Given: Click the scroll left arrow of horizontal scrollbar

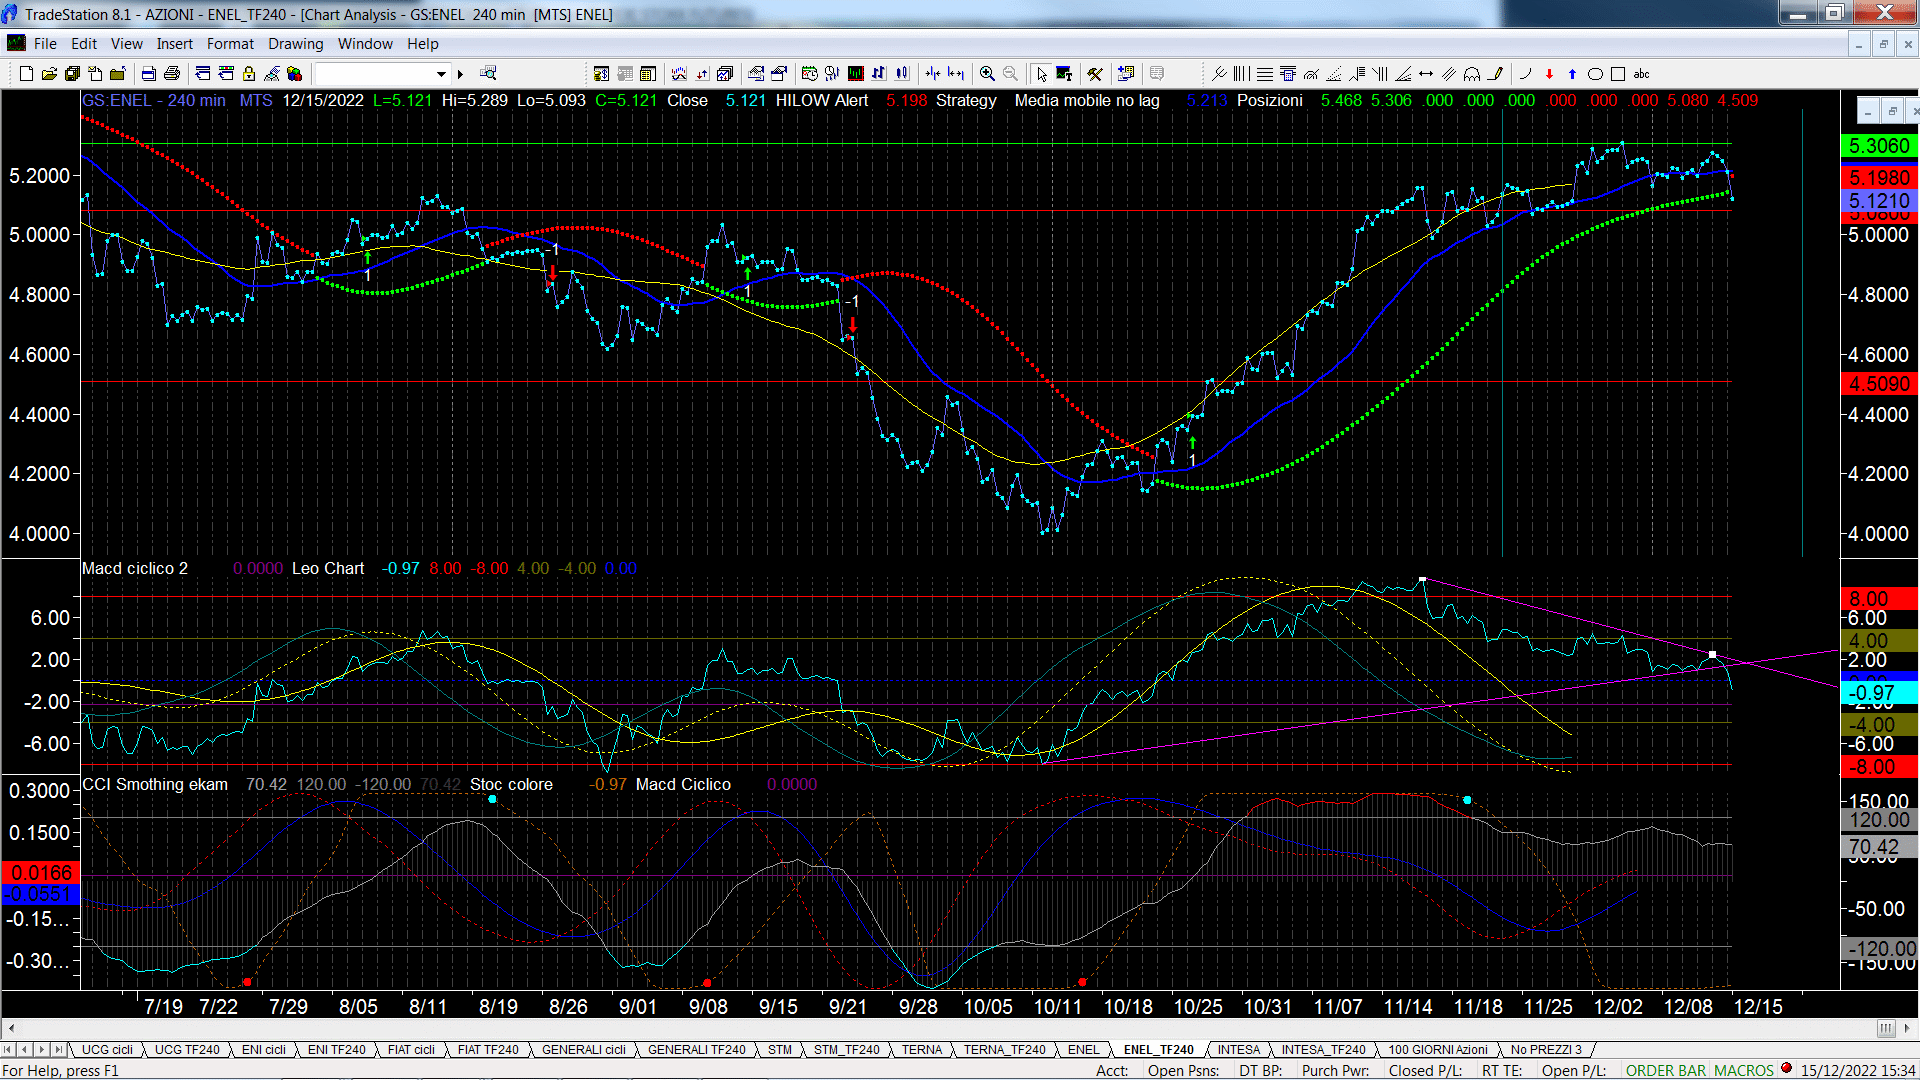Looking at the screenshot, I should pos(11,1028).
